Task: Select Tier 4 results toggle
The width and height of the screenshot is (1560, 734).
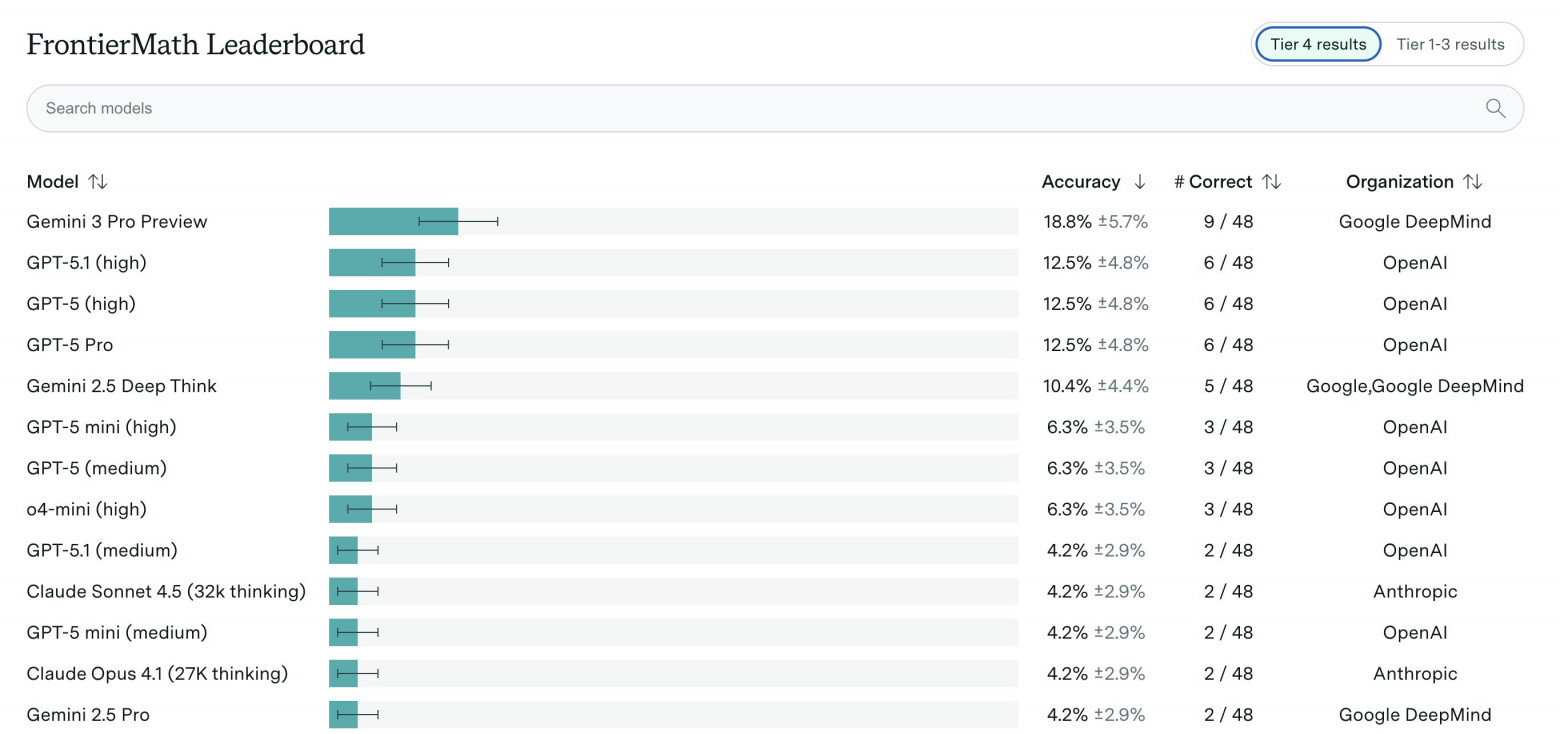Action: (1318, 44)
